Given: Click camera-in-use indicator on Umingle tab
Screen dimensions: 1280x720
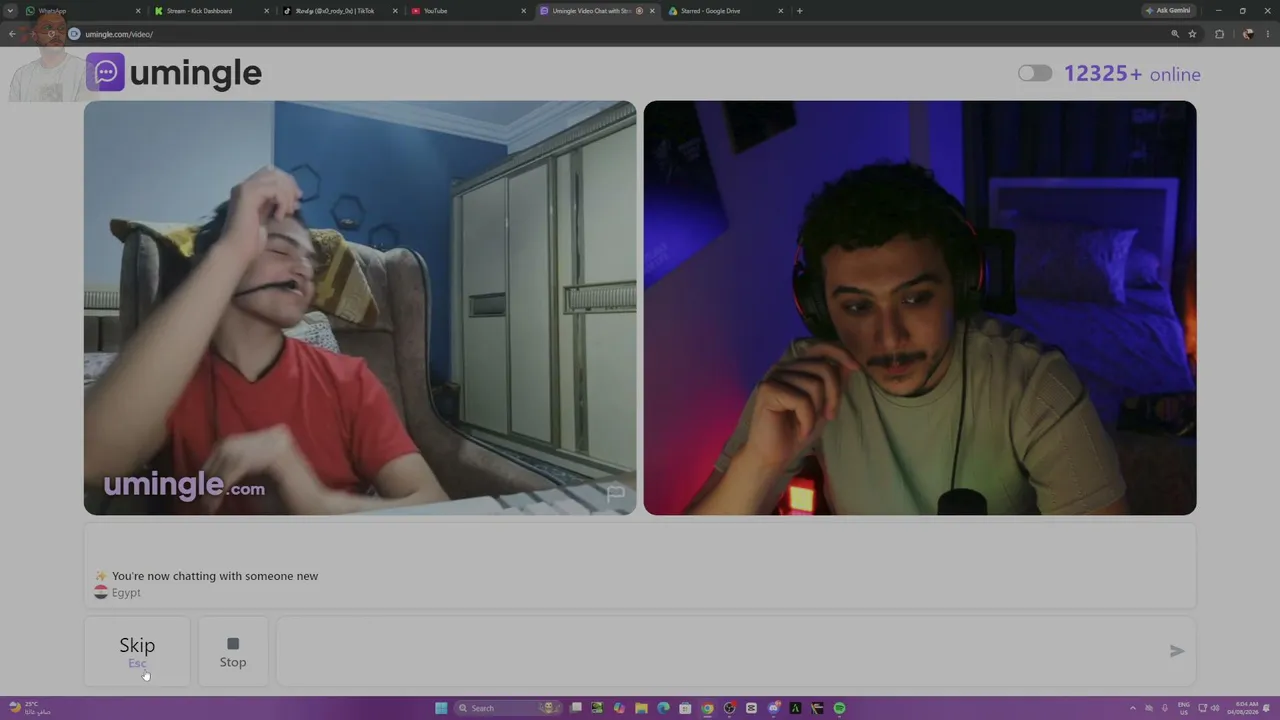Looking at the screenshot, I should [x=640, y=11].
